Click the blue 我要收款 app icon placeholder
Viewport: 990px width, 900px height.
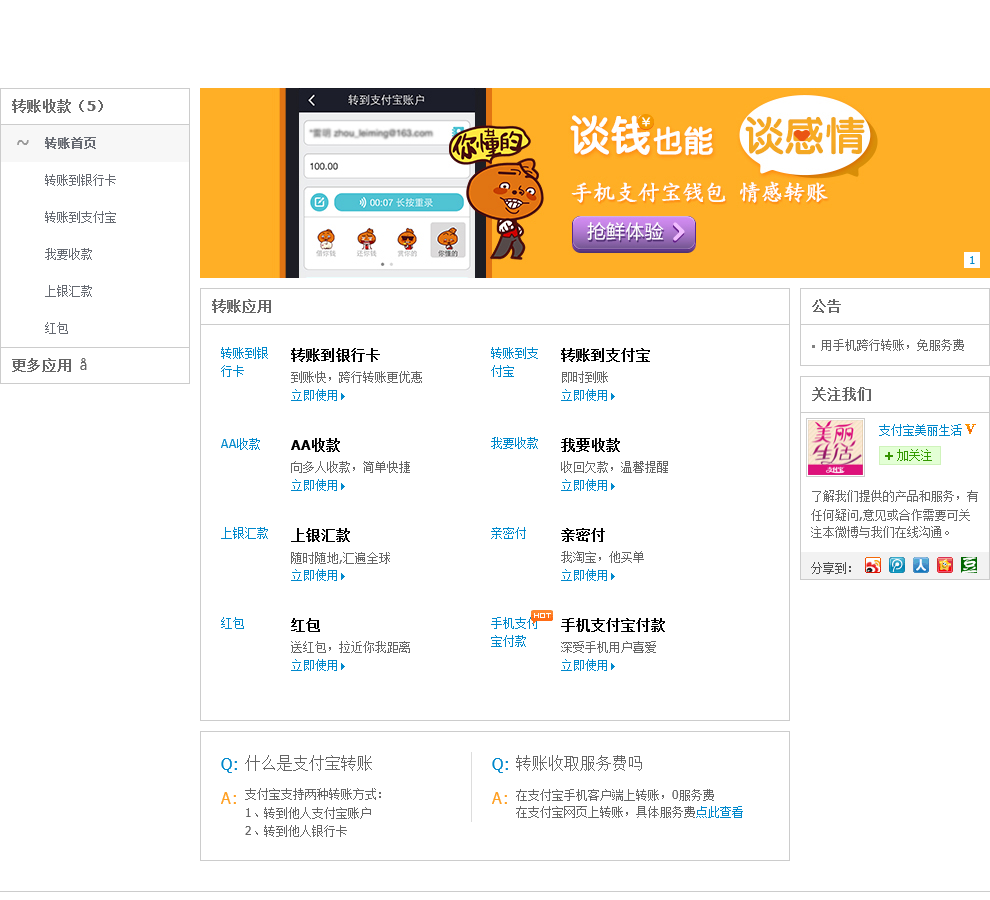click(515, 443)
